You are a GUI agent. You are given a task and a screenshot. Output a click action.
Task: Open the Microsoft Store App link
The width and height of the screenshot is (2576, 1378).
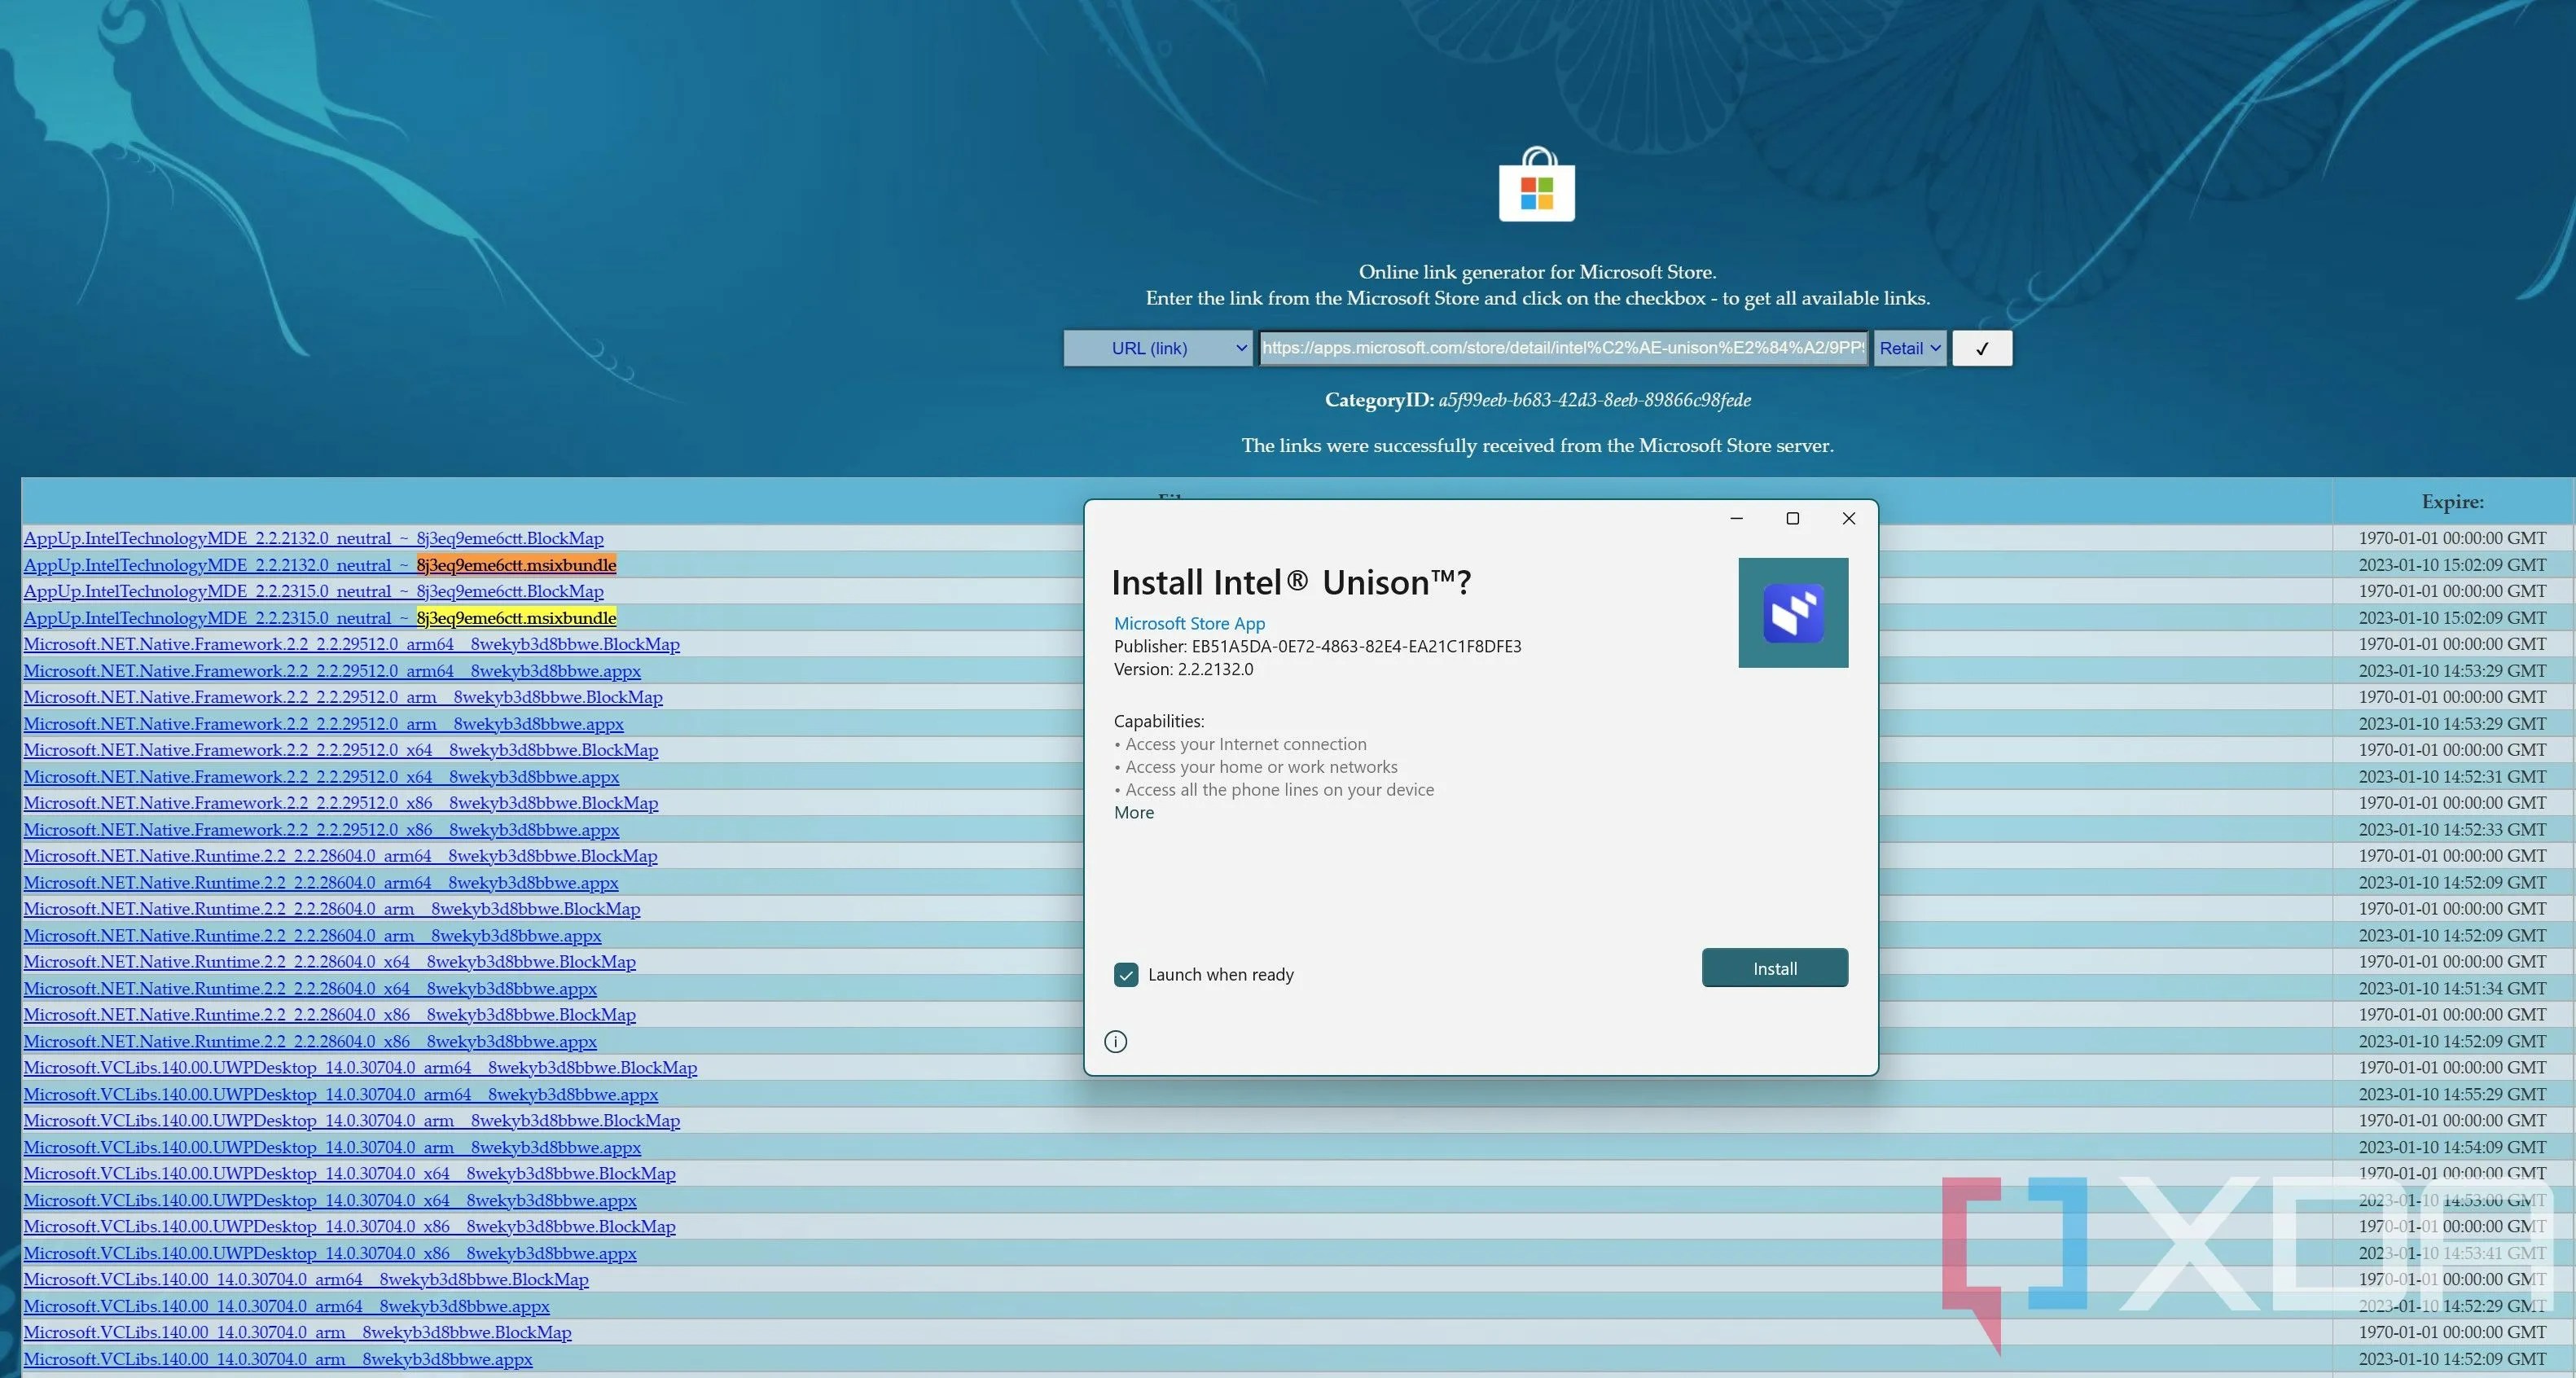pos(1189,623)
